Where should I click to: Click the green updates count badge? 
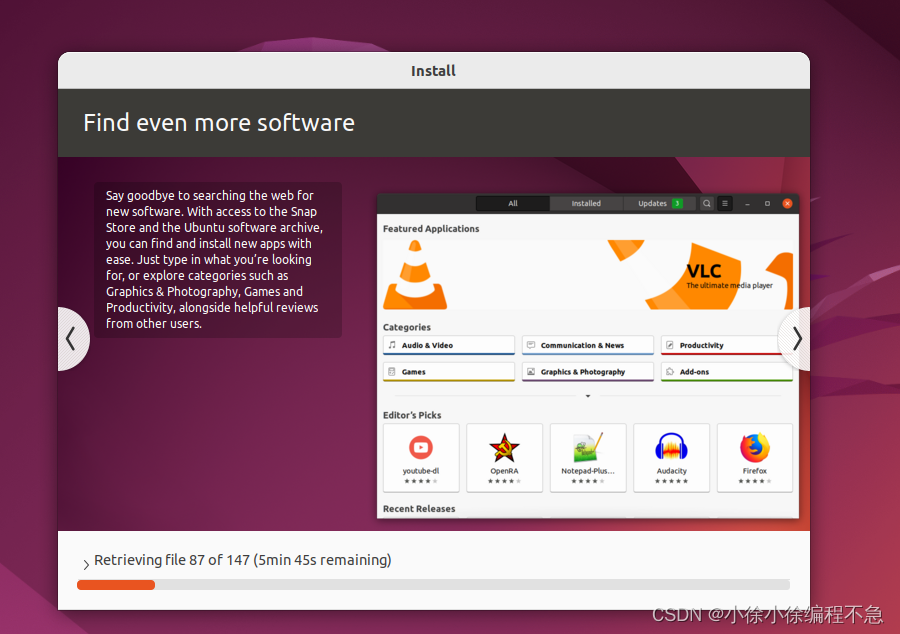click(677, 203)
